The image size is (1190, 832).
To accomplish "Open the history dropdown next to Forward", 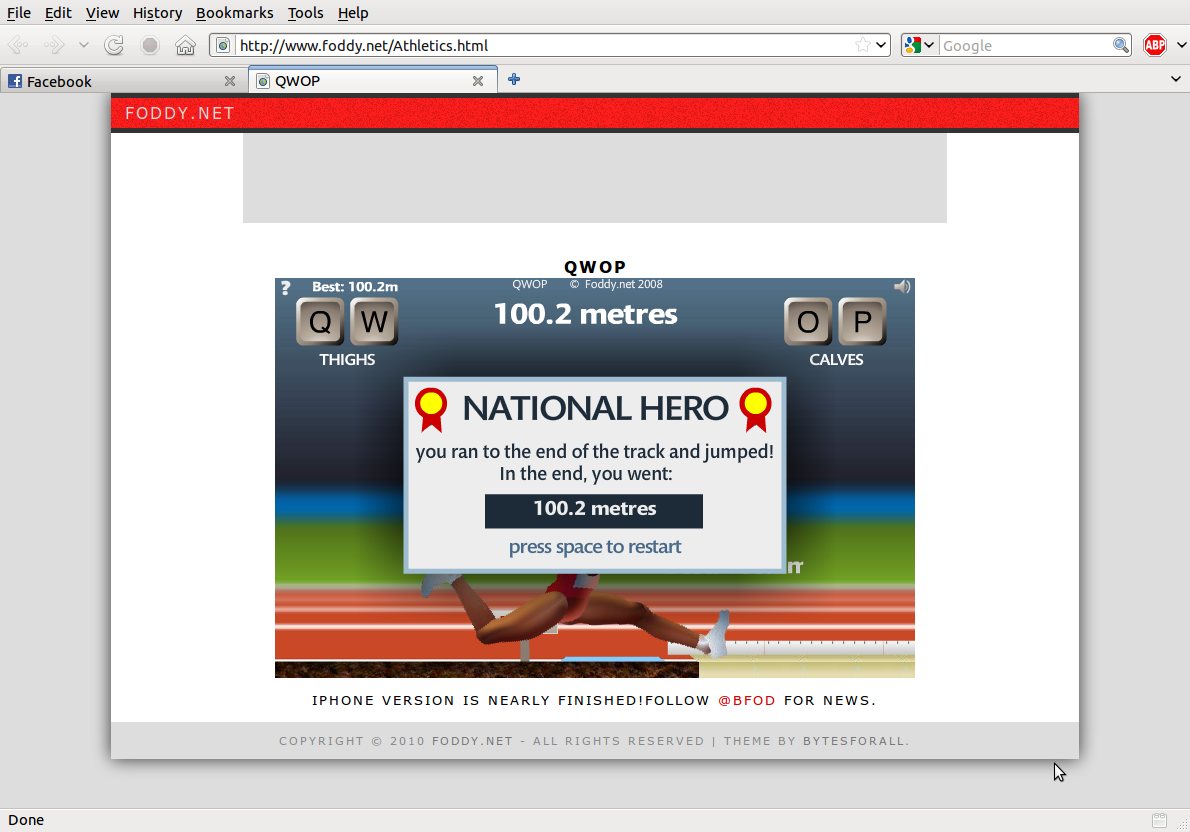I will 83,46.
